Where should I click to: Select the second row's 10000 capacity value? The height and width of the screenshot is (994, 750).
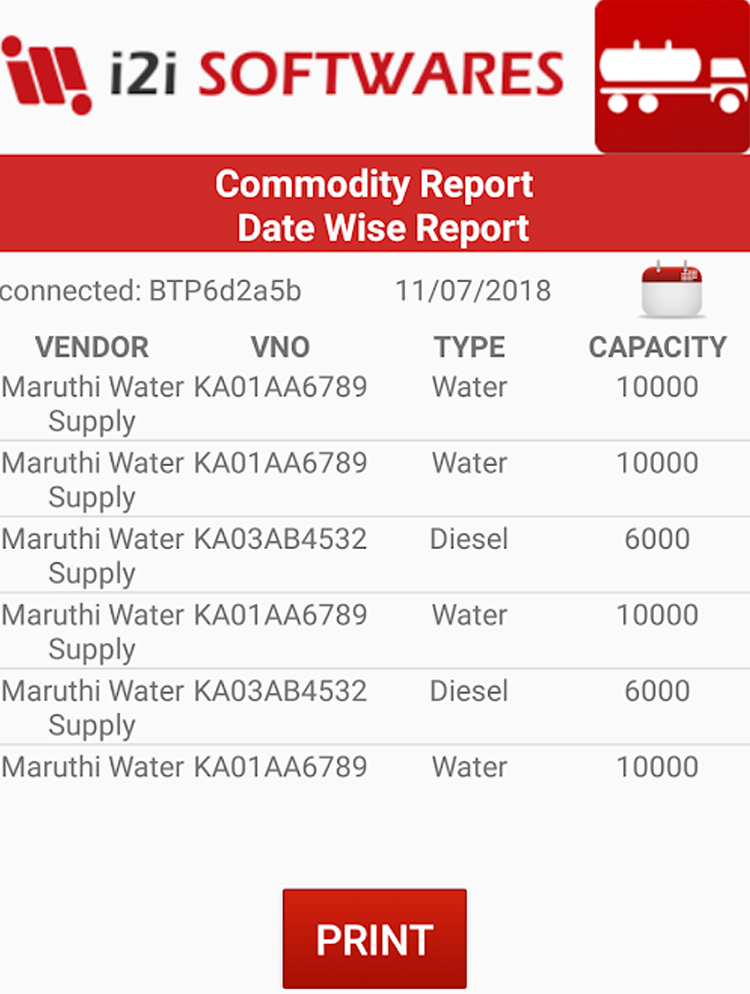657,463
